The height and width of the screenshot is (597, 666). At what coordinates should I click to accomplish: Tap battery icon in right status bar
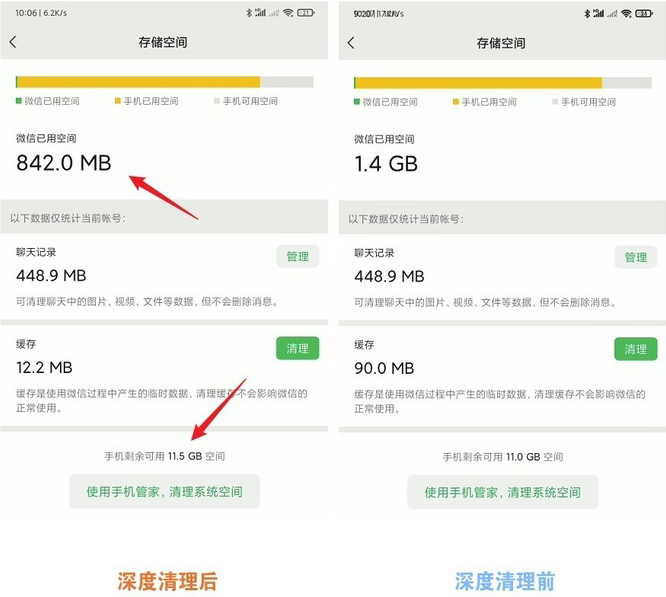click(x=644, y=14)
